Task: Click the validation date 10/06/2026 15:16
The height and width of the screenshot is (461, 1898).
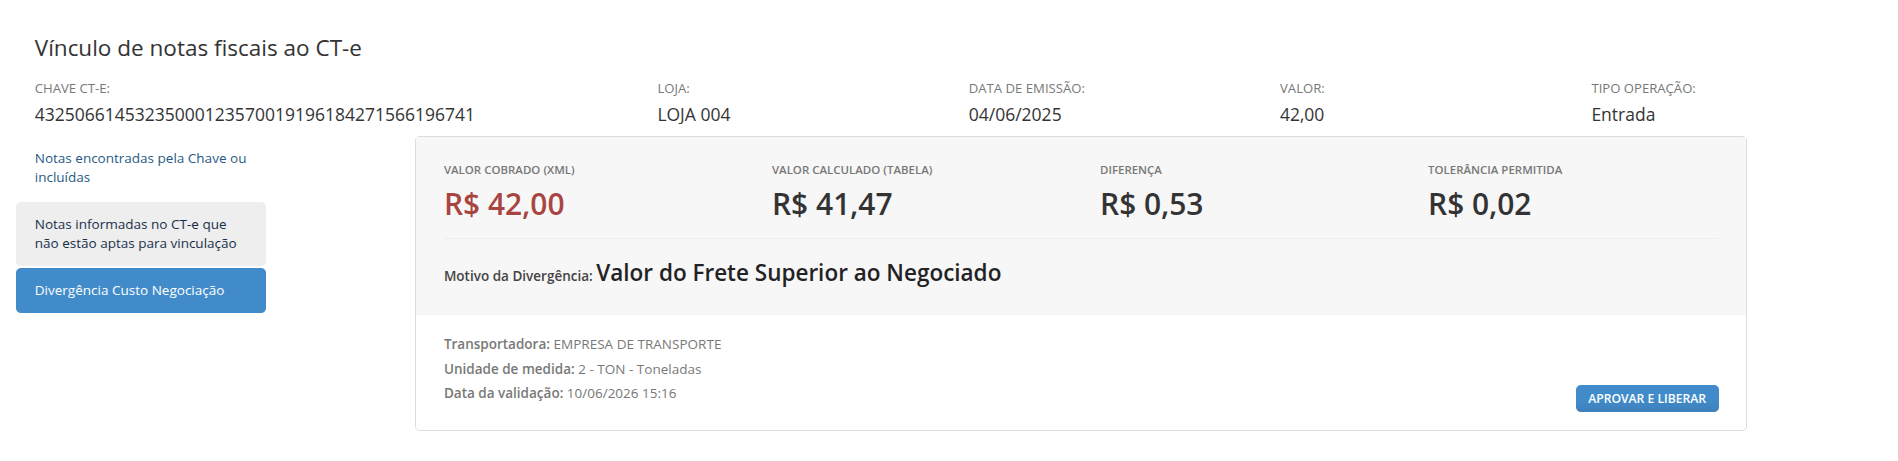Action: (621, 393)
